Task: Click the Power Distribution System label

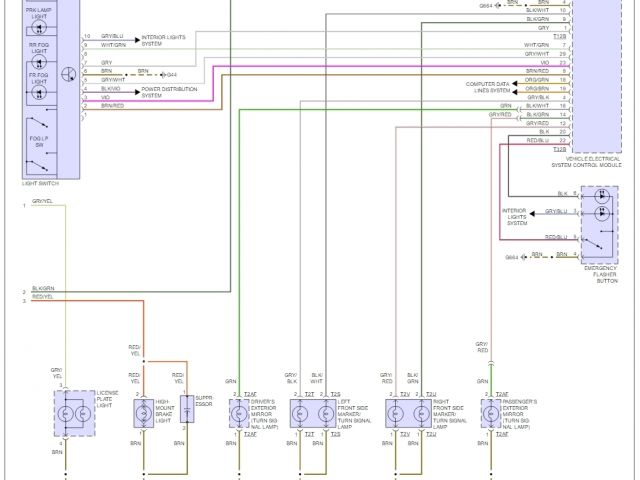Action: click(169, 92)
